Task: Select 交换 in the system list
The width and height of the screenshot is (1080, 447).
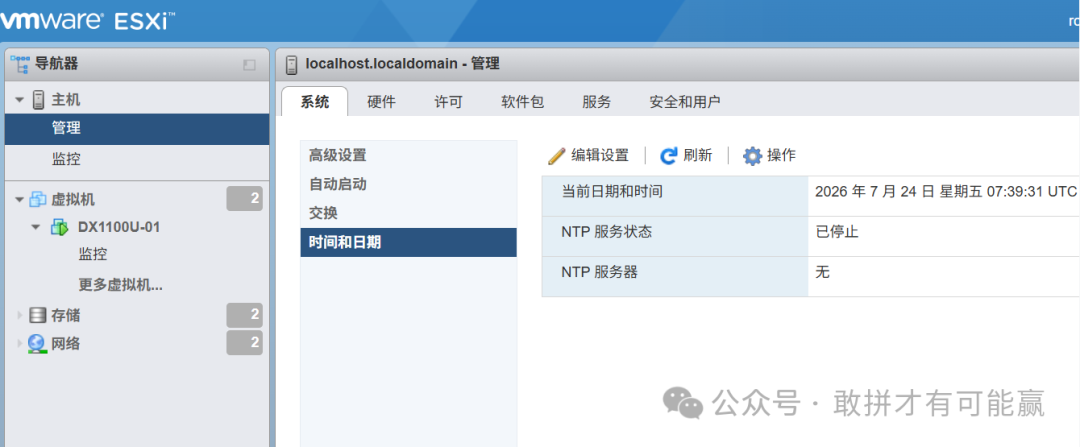Action: 408,214
